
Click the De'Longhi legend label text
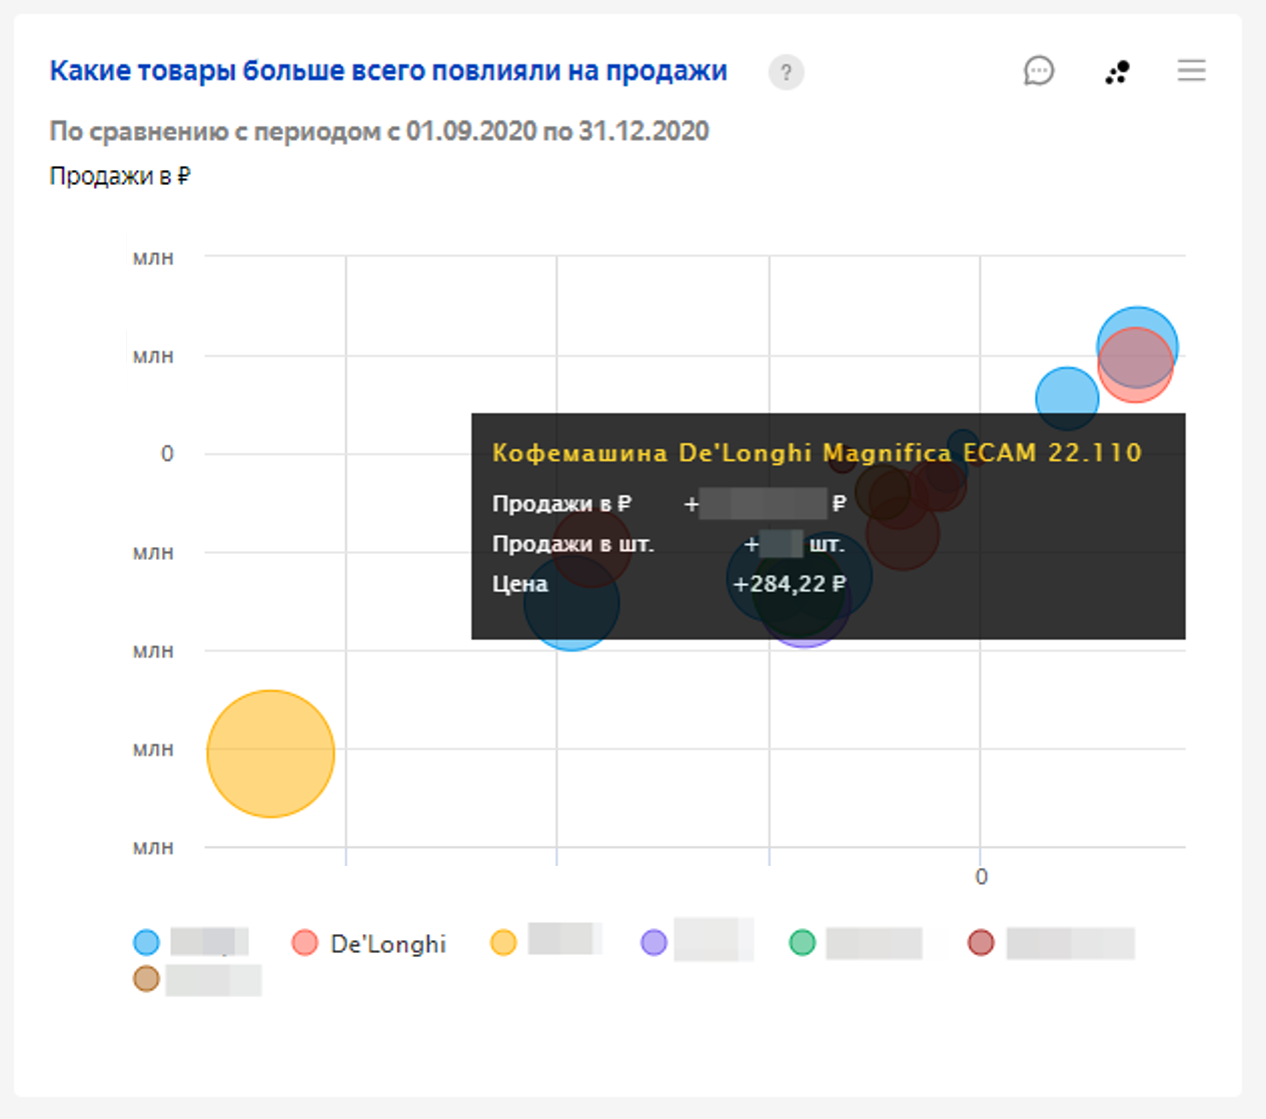(388, 944)
